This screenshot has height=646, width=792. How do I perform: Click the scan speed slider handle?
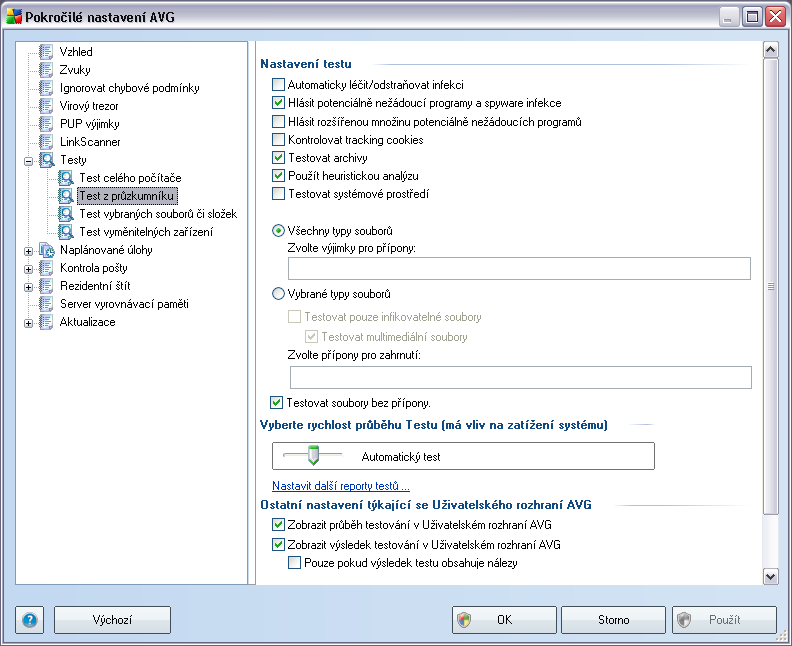(x=313, y=455)
